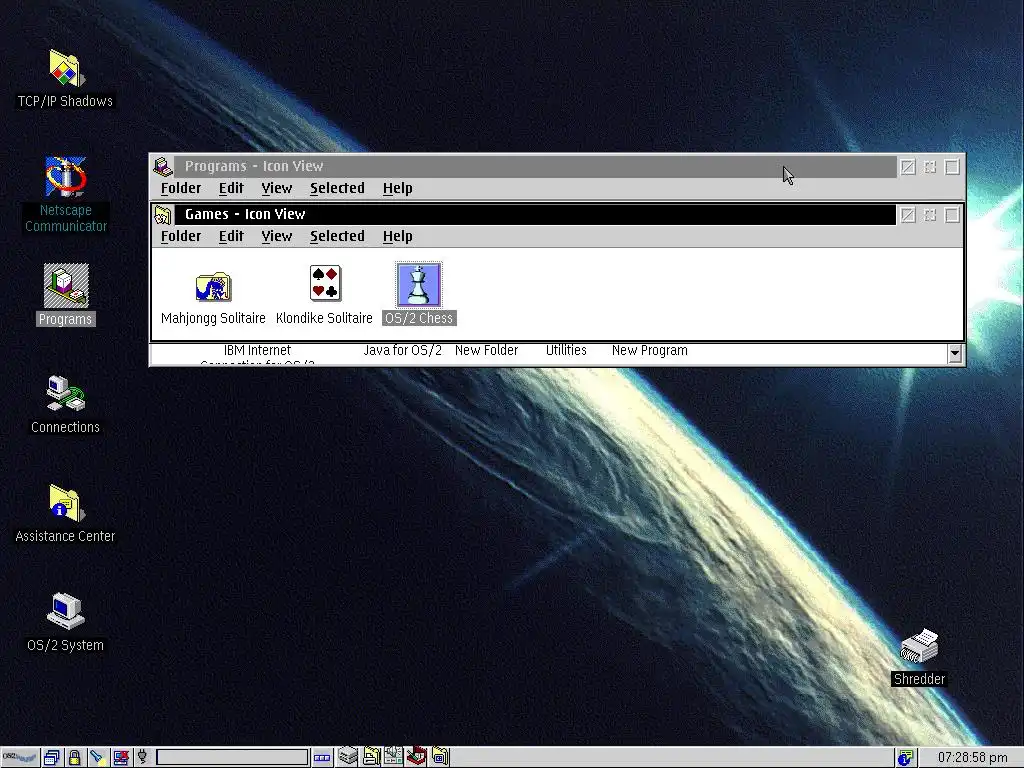Click the scroll down arrow in Programs window
Screen dimensions: 1024x768
(955, 353)
